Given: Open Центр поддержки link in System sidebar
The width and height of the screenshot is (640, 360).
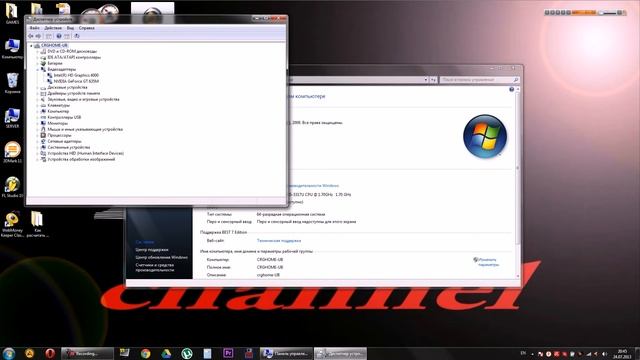Looking at the screenshot, I should 152,250.
